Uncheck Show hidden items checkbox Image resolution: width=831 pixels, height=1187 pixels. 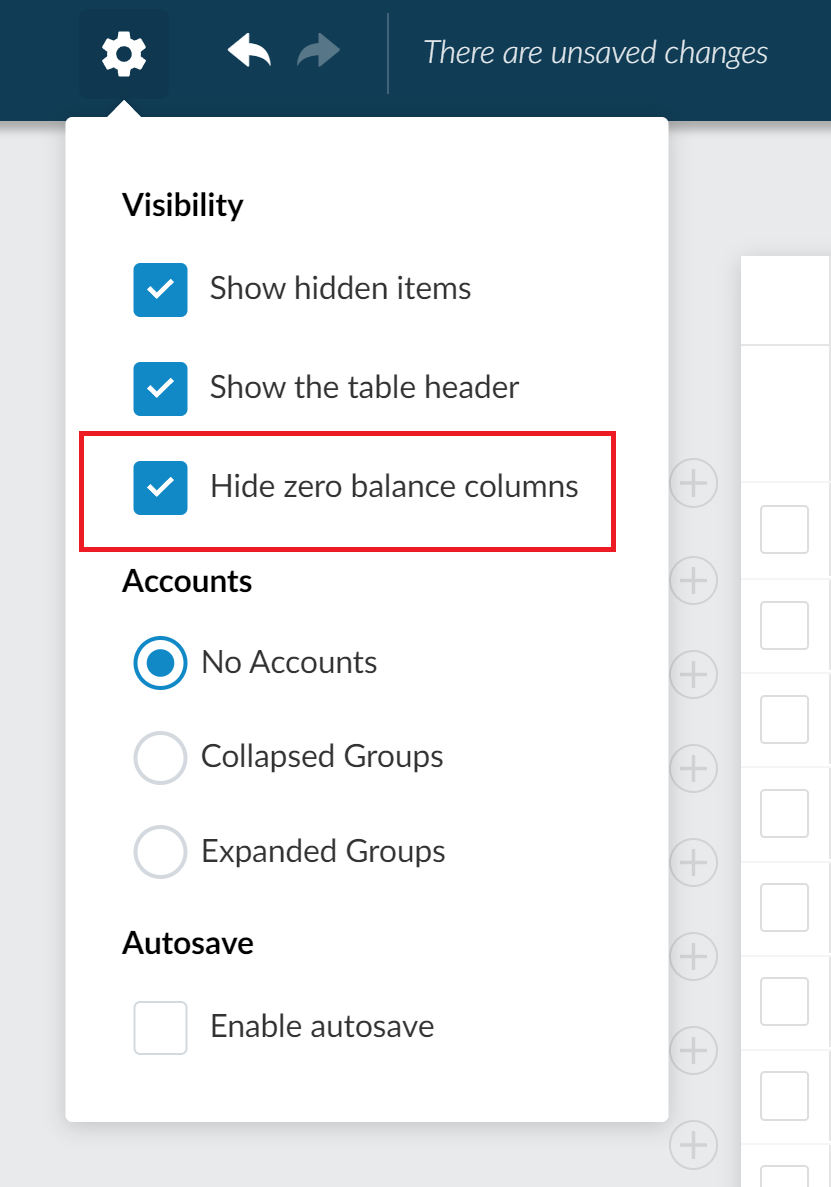160,290
